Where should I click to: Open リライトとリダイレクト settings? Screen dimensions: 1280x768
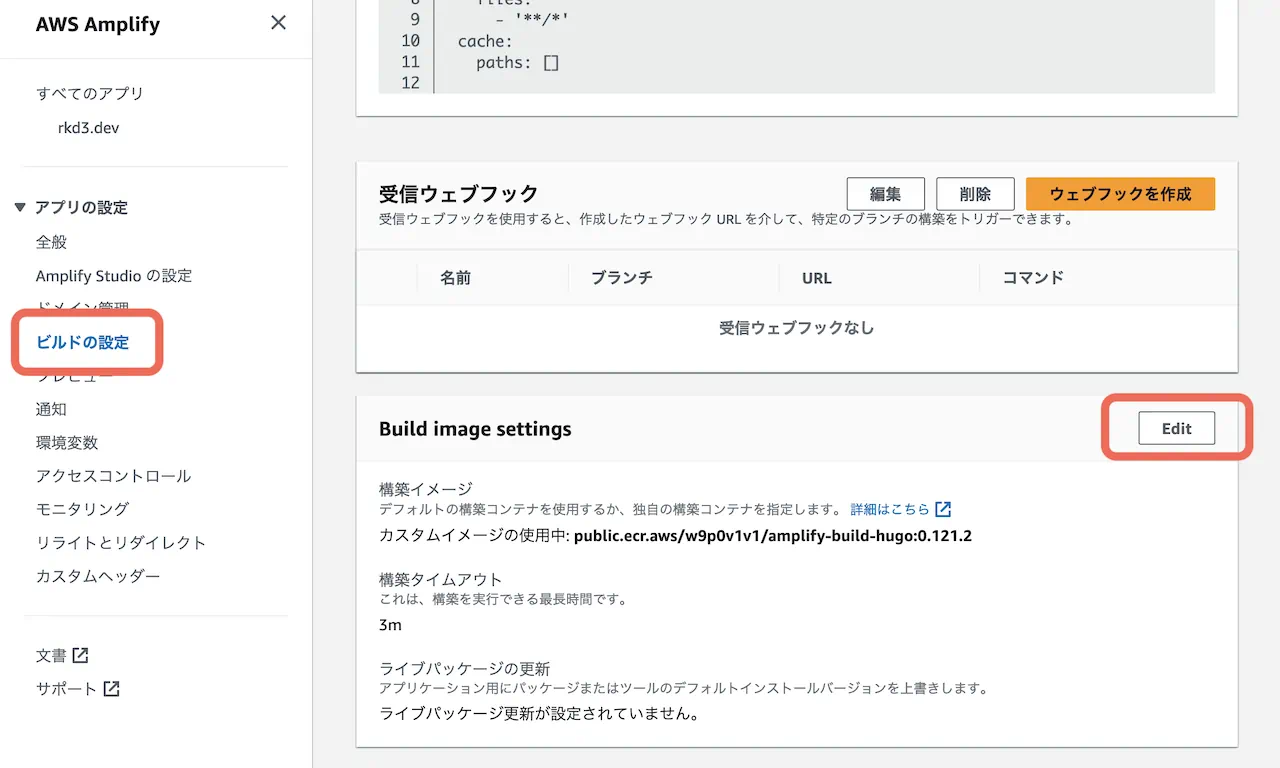pos(117,544)
